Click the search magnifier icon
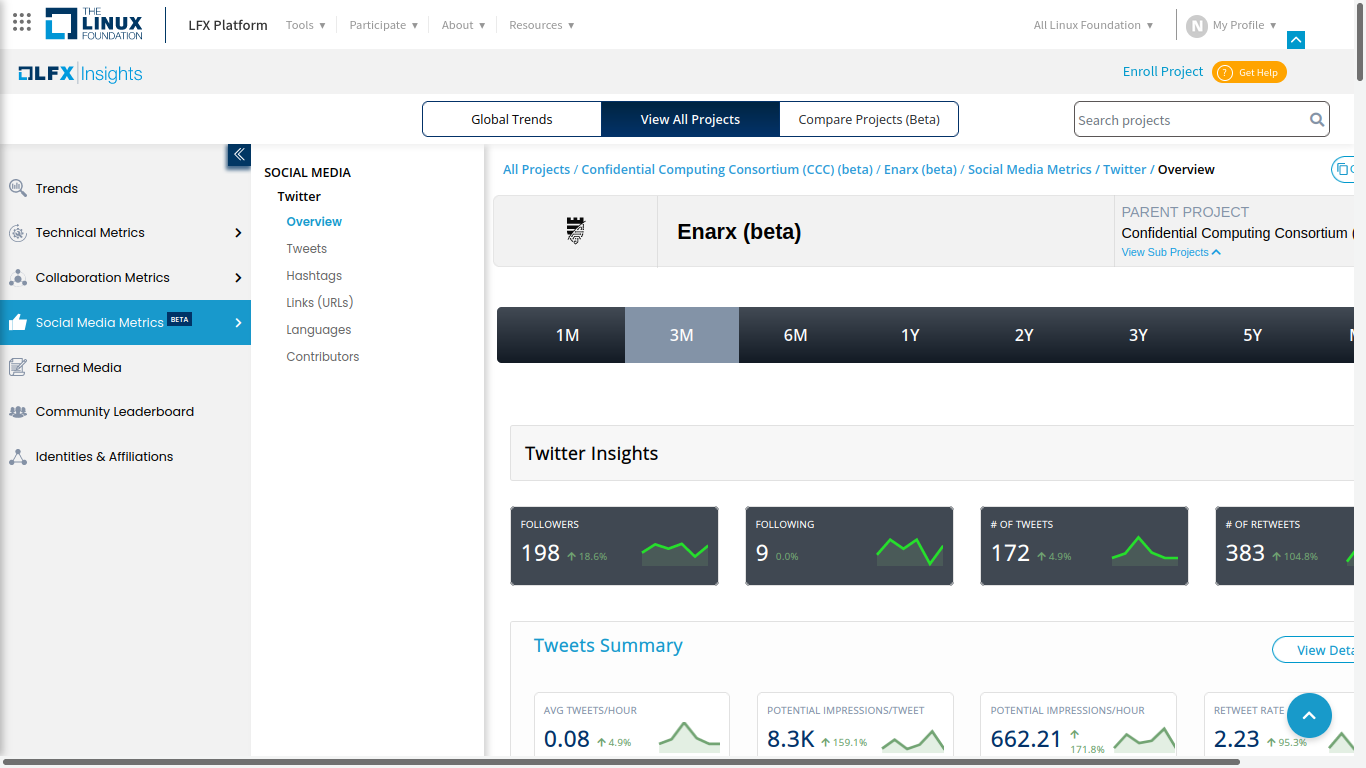The width and height of the screenshot is (1366, 768). click(x=1317, y=120)
